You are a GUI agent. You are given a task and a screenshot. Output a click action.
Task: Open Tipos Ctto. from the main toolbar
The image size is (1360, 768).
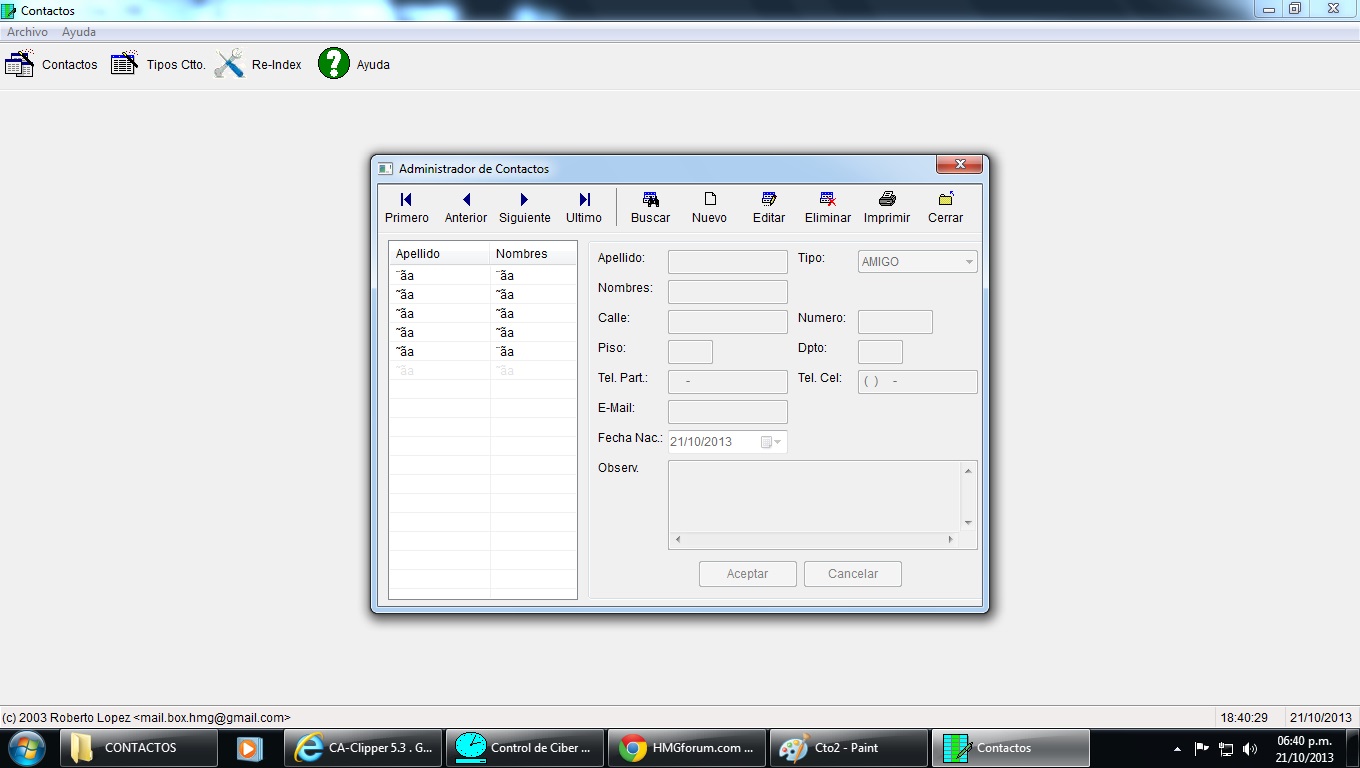158,64
